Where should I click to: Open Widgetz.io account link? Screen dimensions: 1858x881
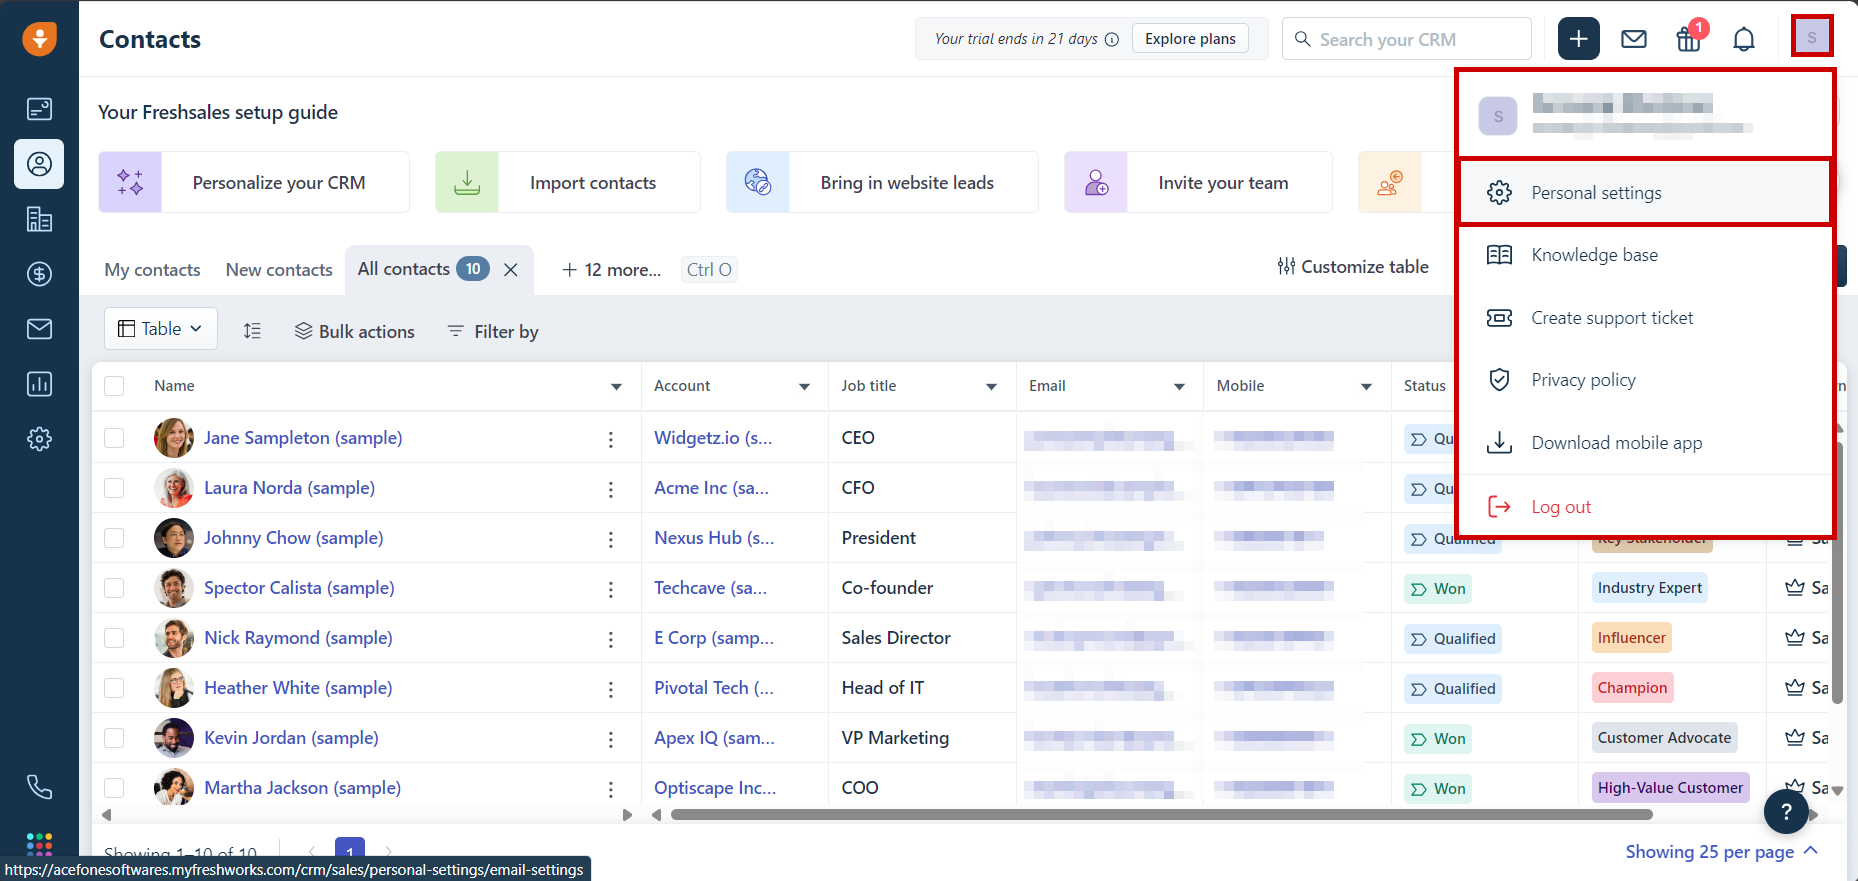(x=713, y=438)
